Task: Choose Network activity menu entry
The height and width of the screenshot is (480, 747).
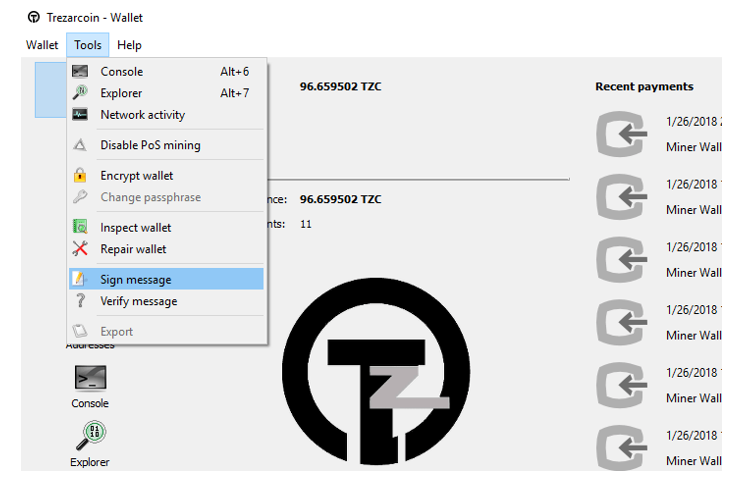Action: coord(166,115)
